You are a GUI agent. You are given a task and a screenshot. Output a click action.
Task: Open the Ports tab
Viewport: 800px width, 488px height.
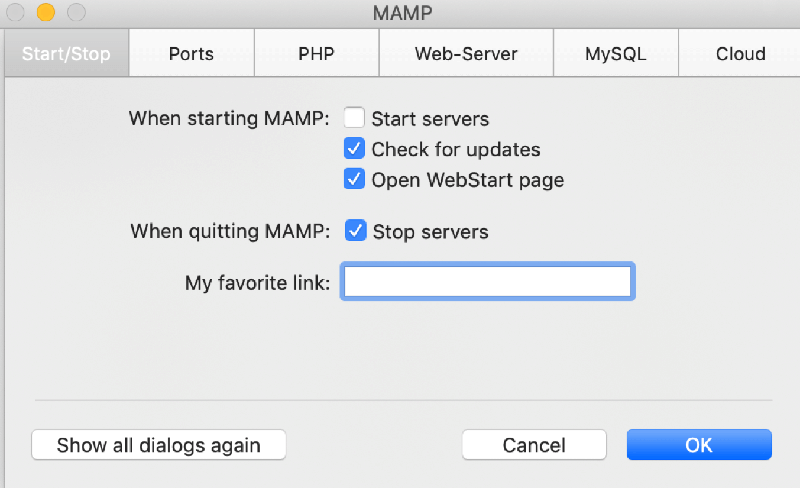[x=191, y=53]
